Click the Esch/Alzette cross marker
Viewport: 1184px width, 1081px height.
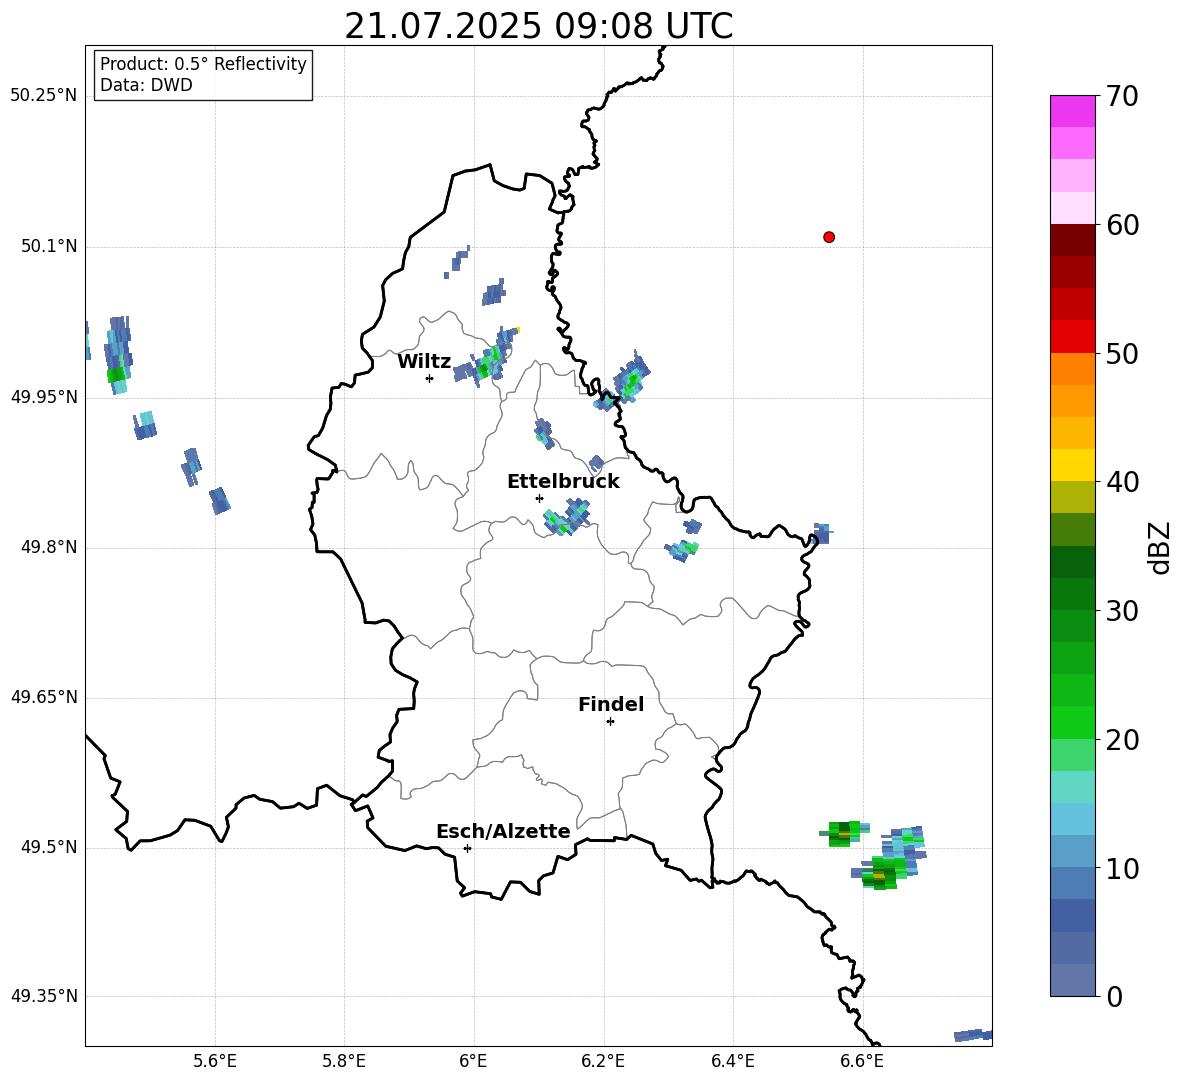pos(467,848)
